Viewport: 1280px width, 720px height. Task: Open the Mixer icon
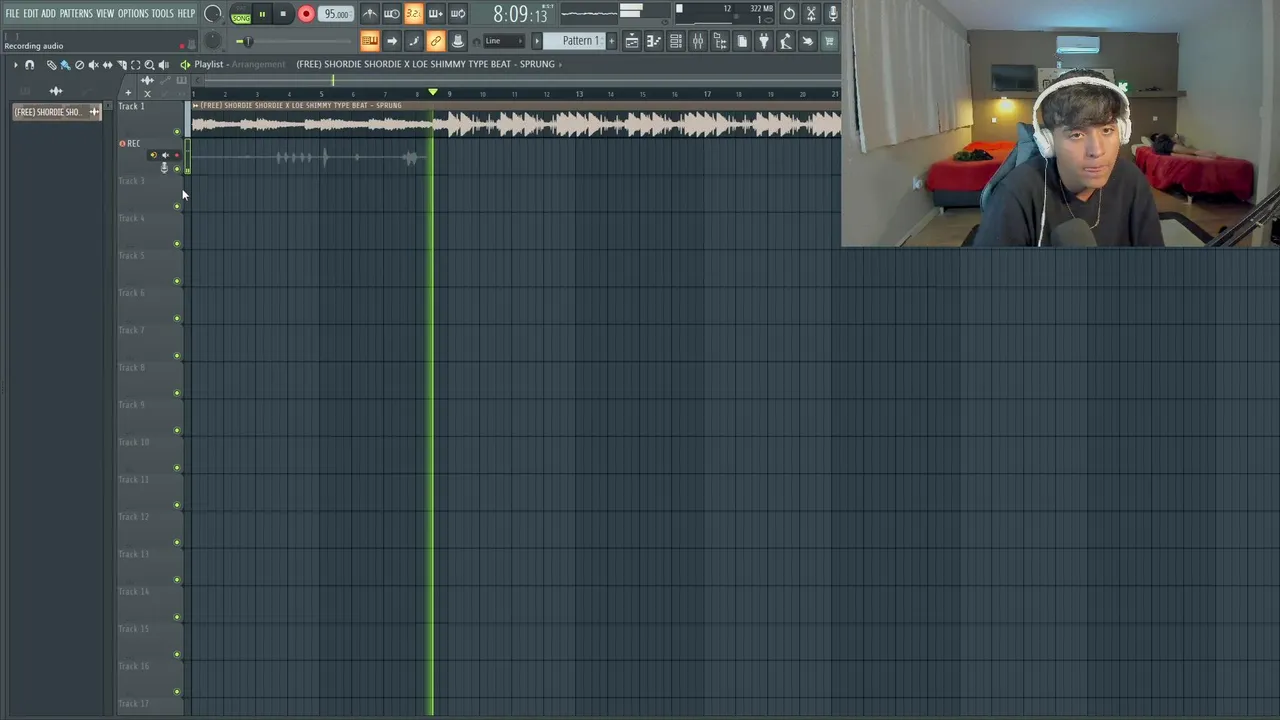(x=698, y=41)
